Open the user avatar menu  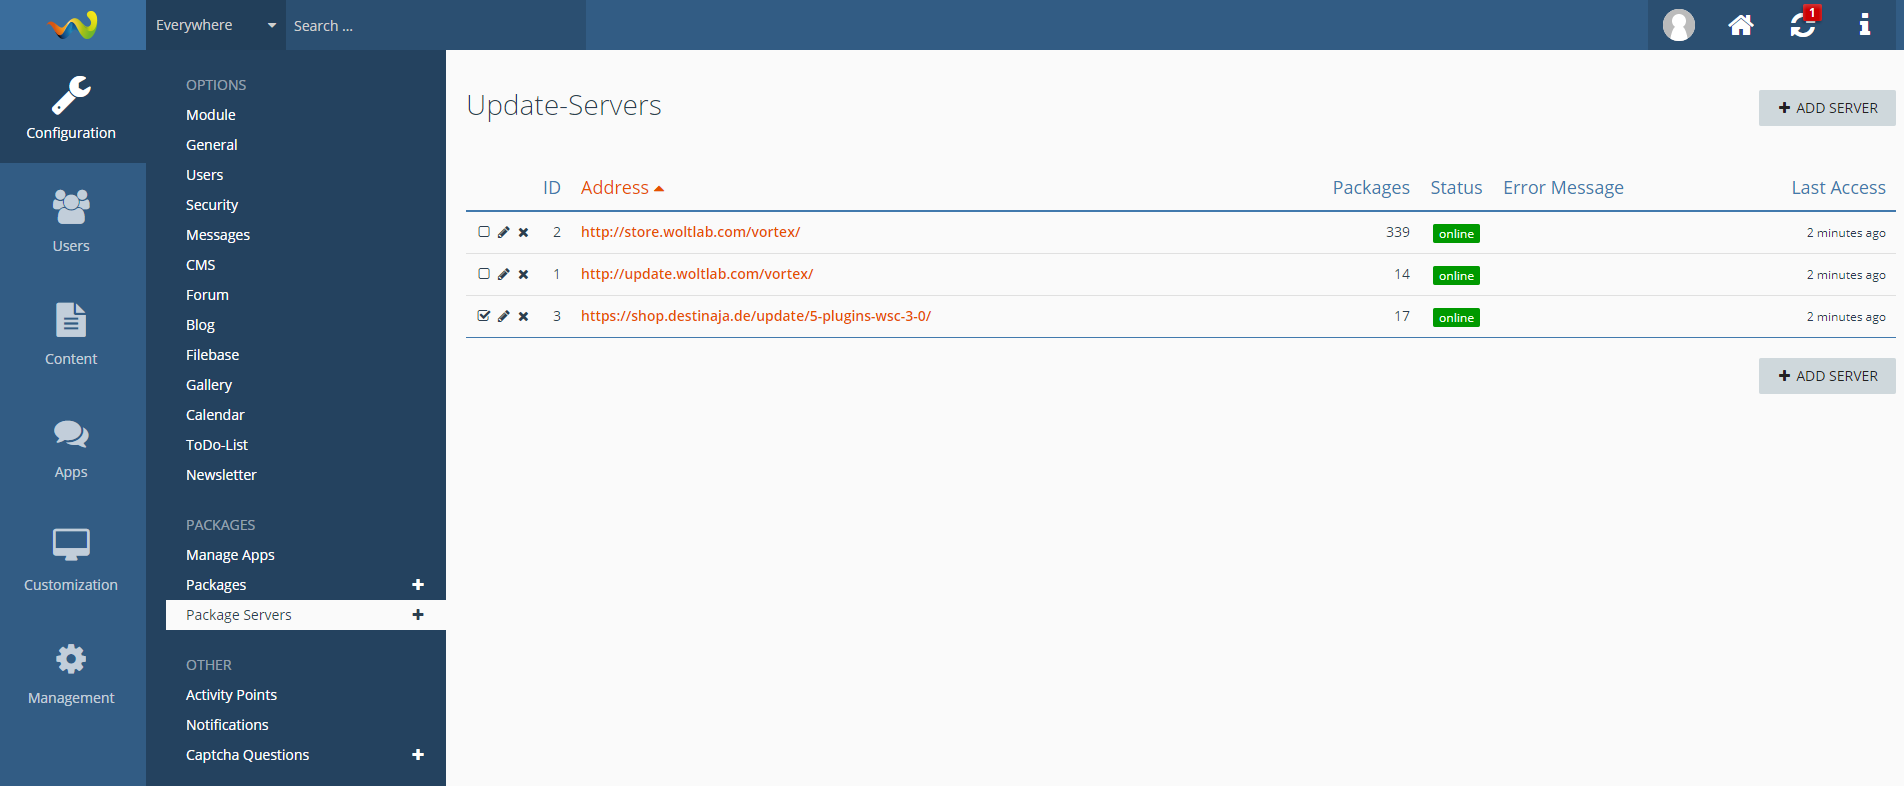coord(1679,25)
